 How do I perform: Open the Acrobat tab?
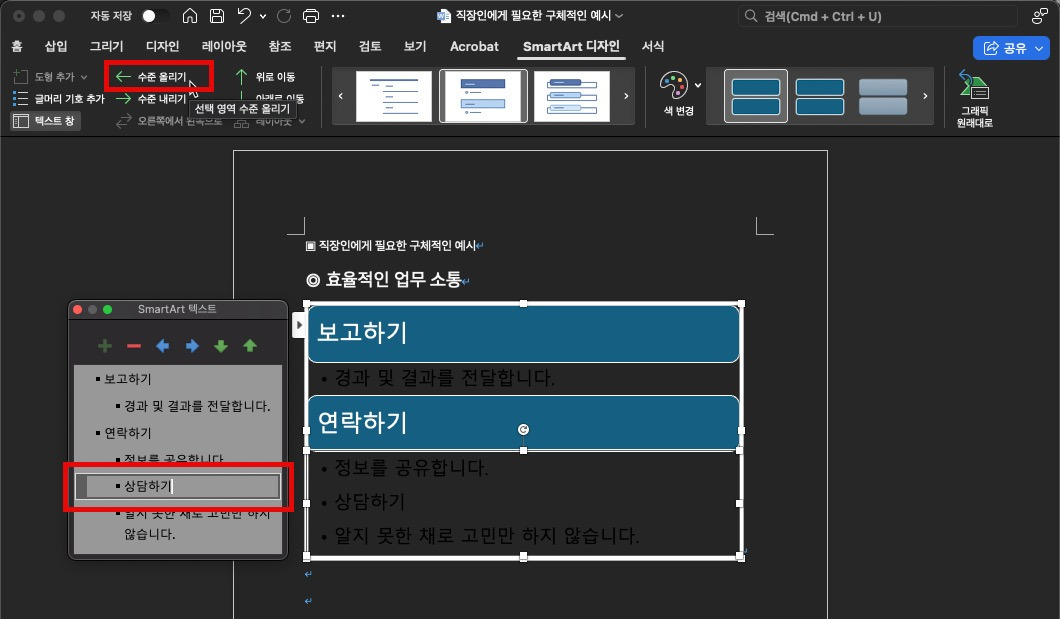coord(474,46)
